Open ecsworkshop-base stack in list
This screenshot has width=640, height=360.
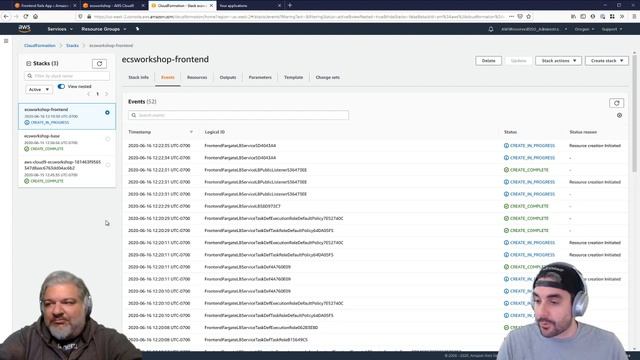coord(42,136)
